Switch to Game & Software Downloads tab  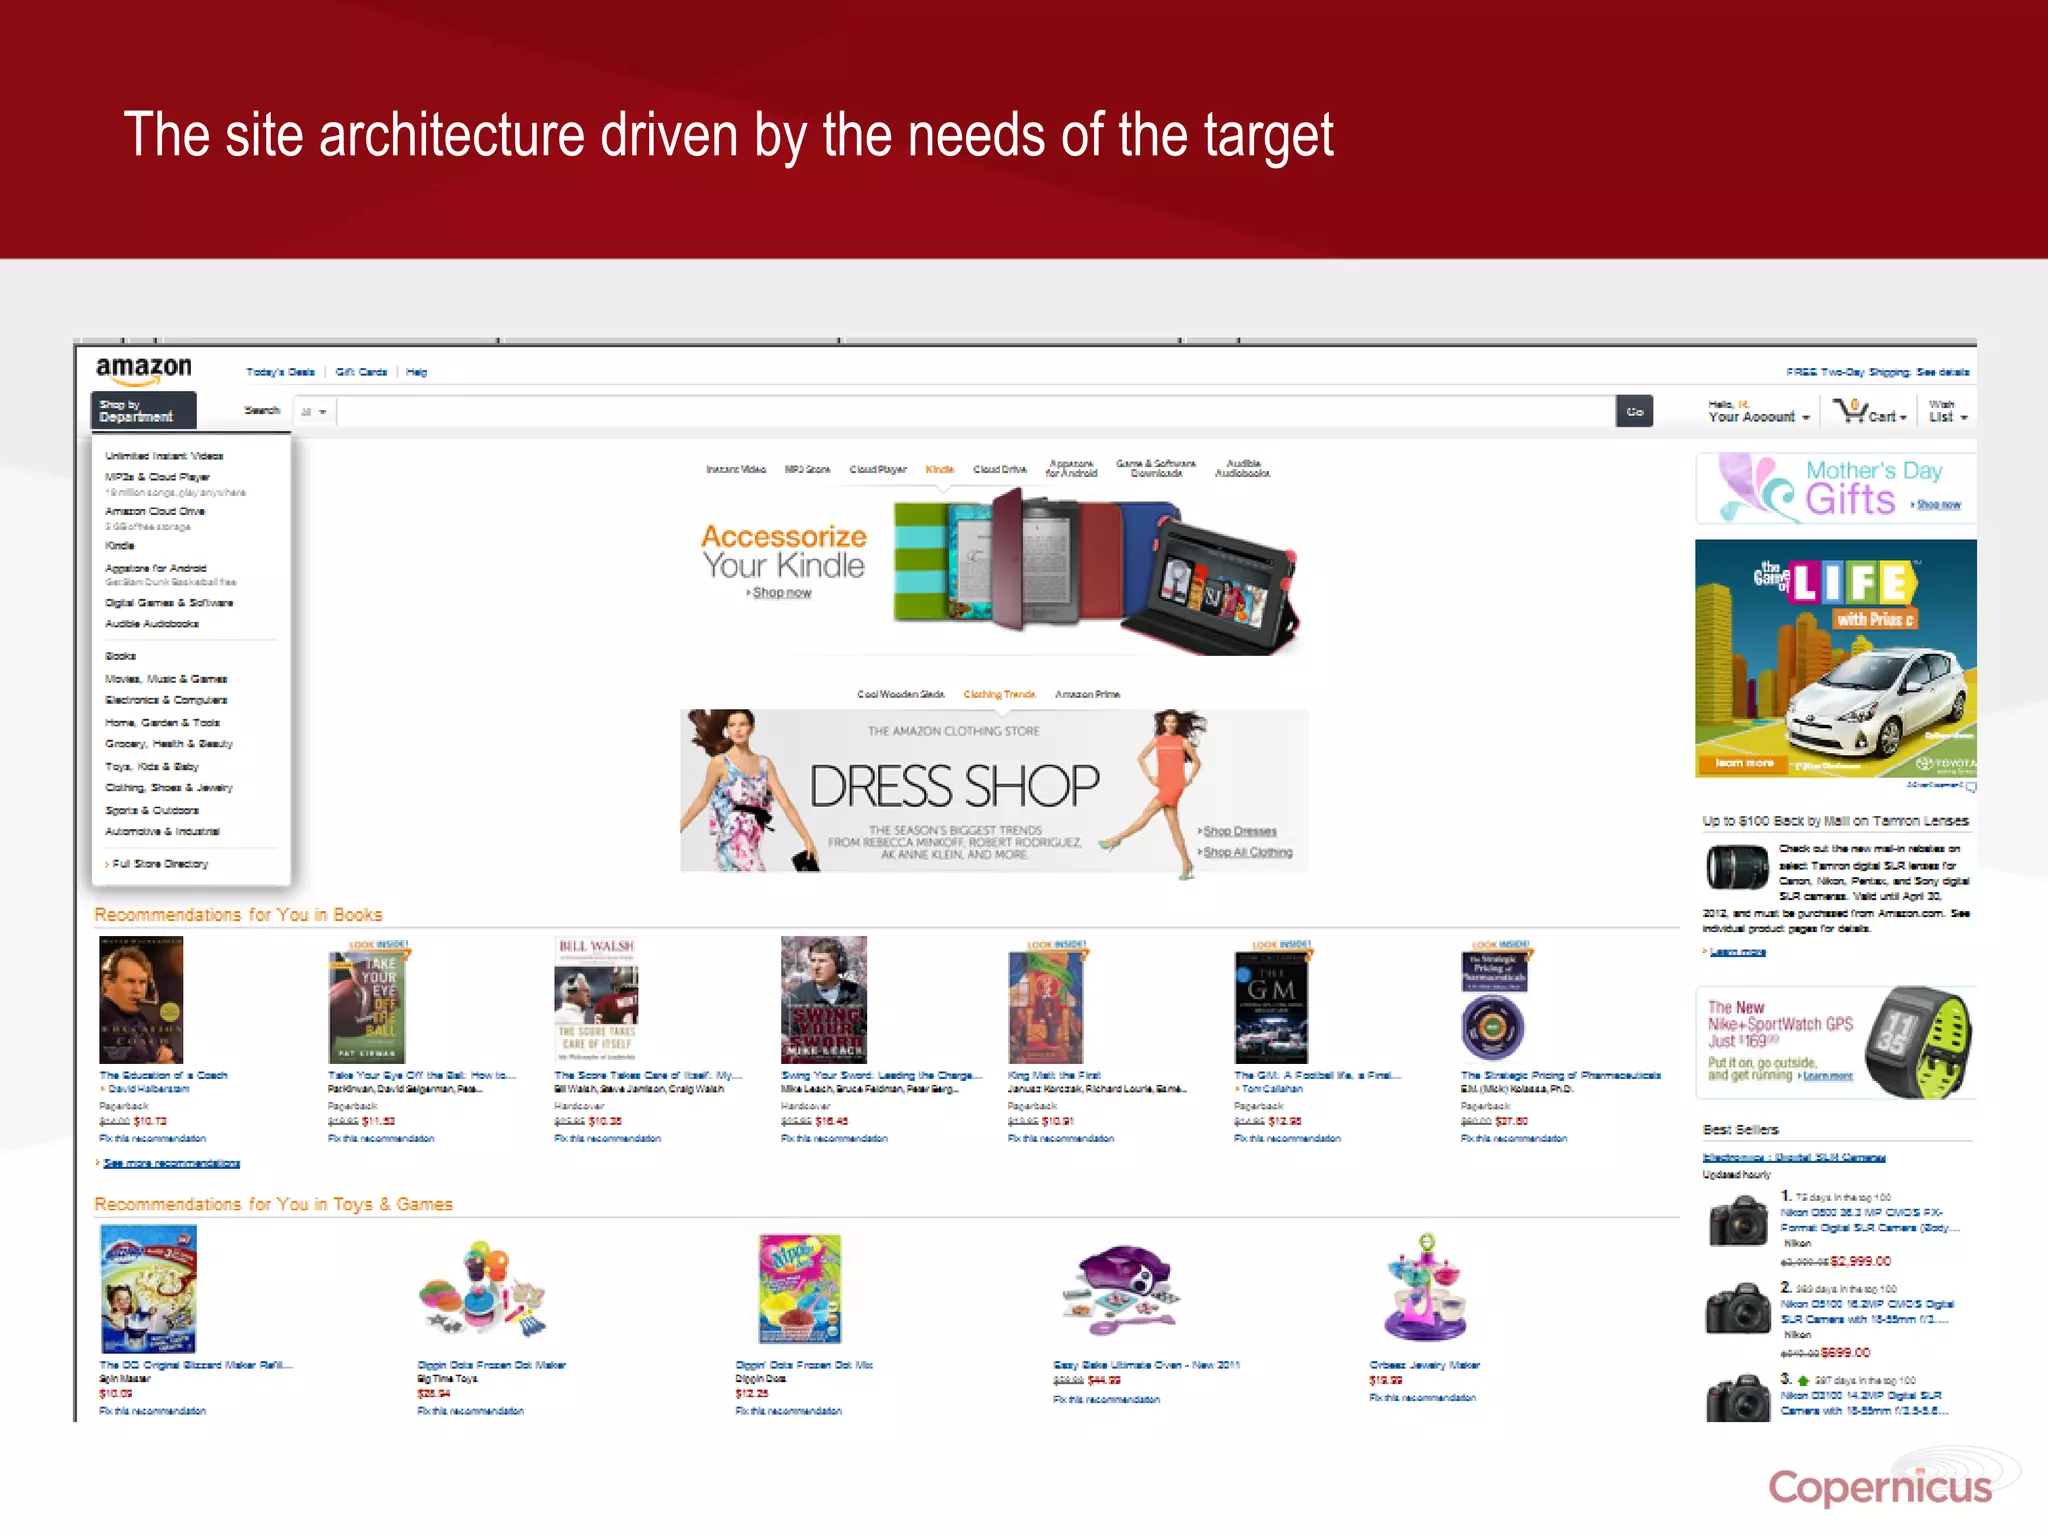[x=1156, y=468]
